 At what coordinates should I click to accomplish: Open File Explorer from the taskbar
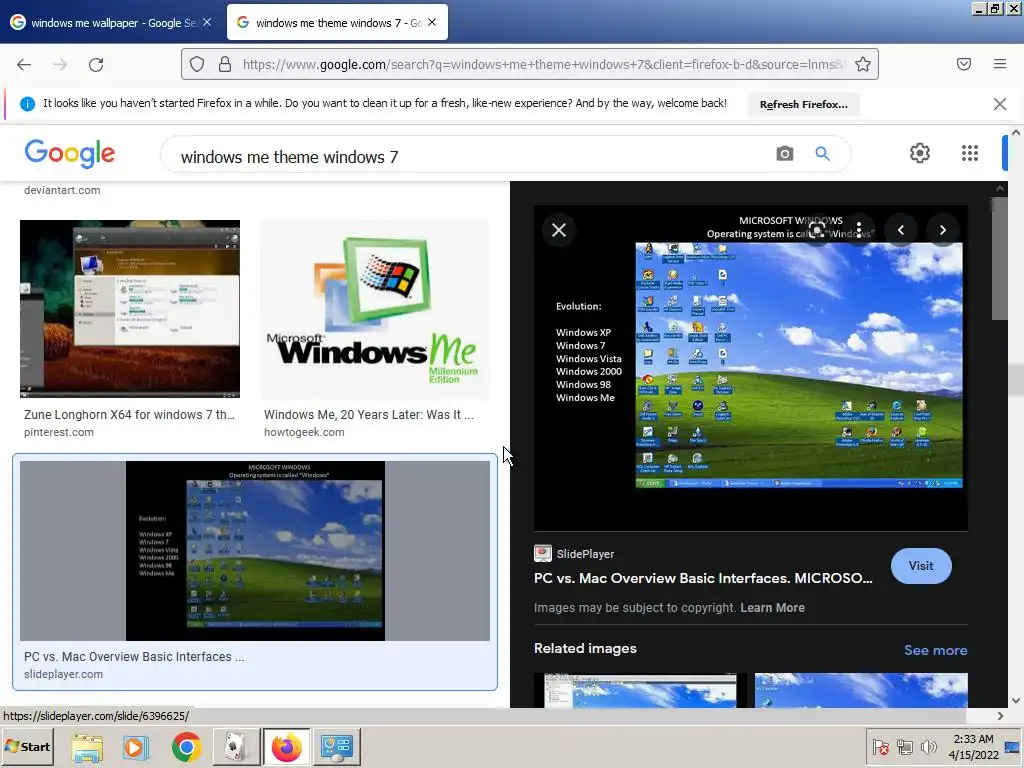pos(87,747)
